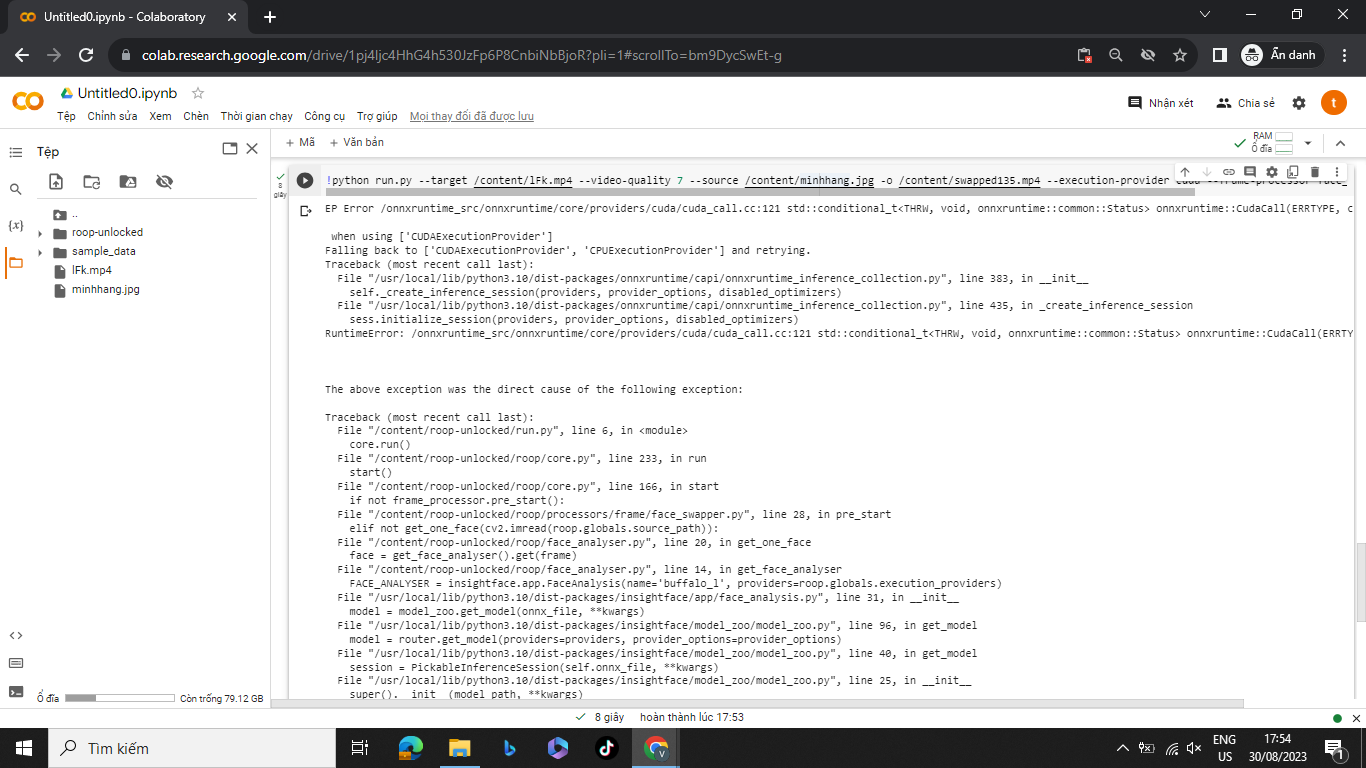Toggle the header visibility with chevron
The width and height of the screenshot is (1366, 768).
(x=1341, y=143)
